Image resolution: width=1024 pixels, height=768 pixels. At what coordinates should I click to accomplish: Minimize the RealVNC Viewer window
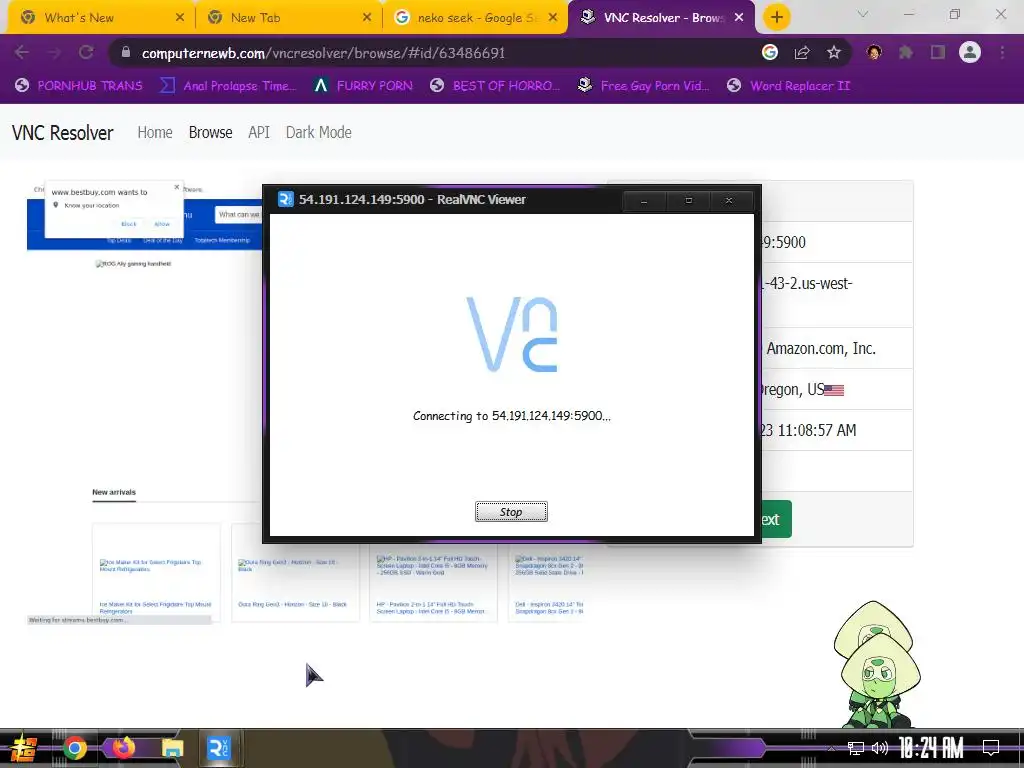pyautogui.click(x=644, y=201)
